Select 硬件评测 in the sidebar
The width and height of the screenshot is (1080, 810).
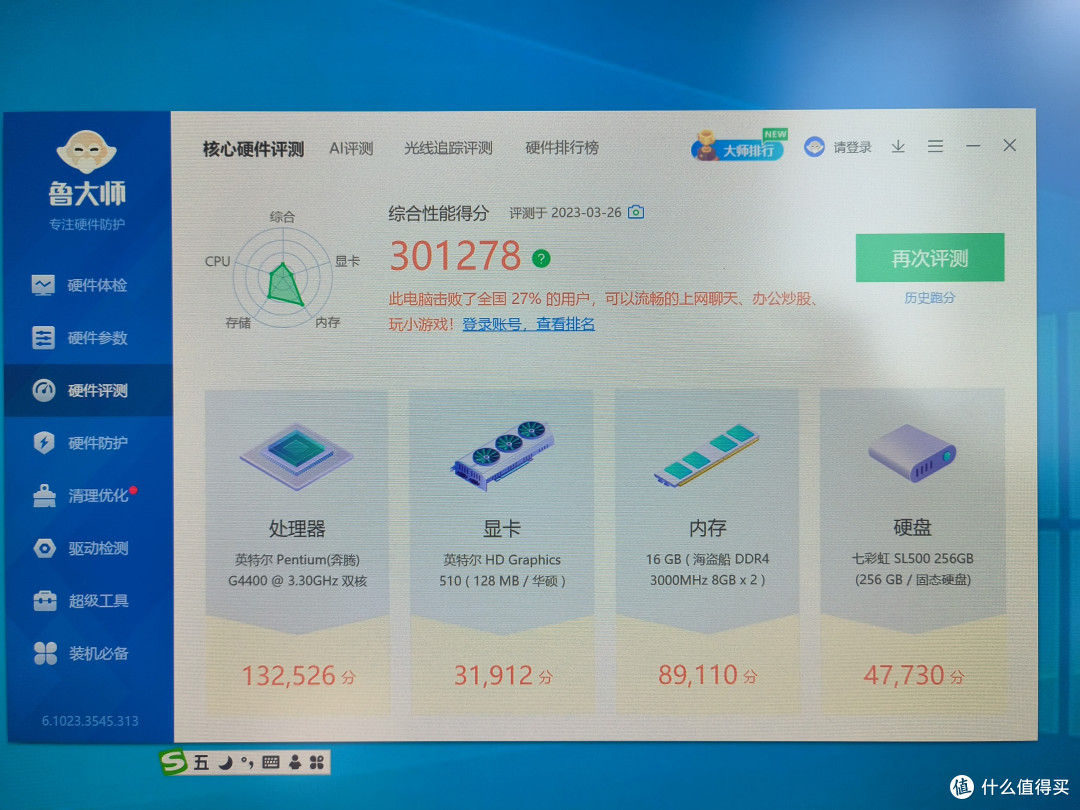coord(87,391)
